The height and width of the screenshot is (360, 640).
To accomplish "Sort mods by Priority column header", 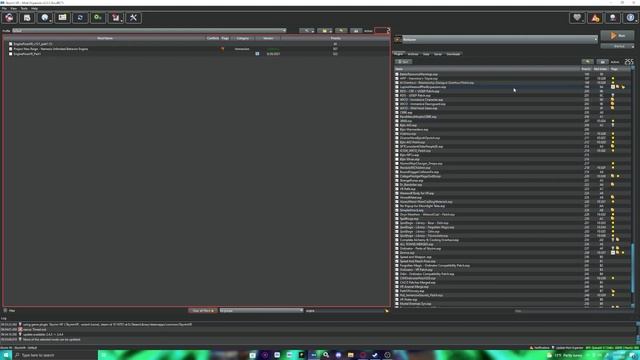I will coord(336,38).
